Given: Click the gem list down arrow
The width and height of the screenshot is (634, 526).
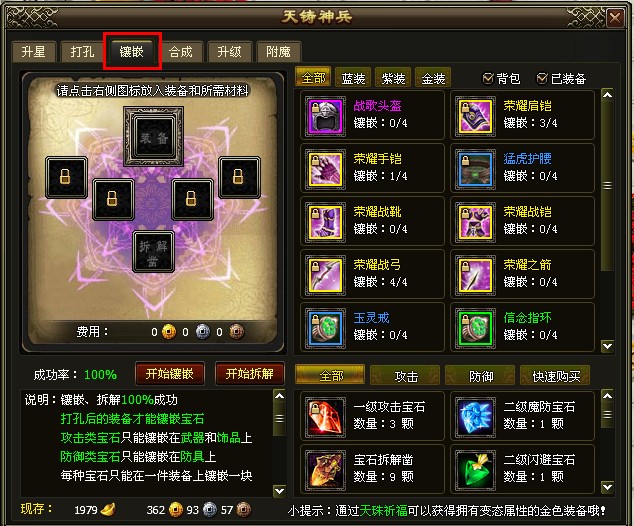Looking at the screenshot, I should [x=607, y=487].
